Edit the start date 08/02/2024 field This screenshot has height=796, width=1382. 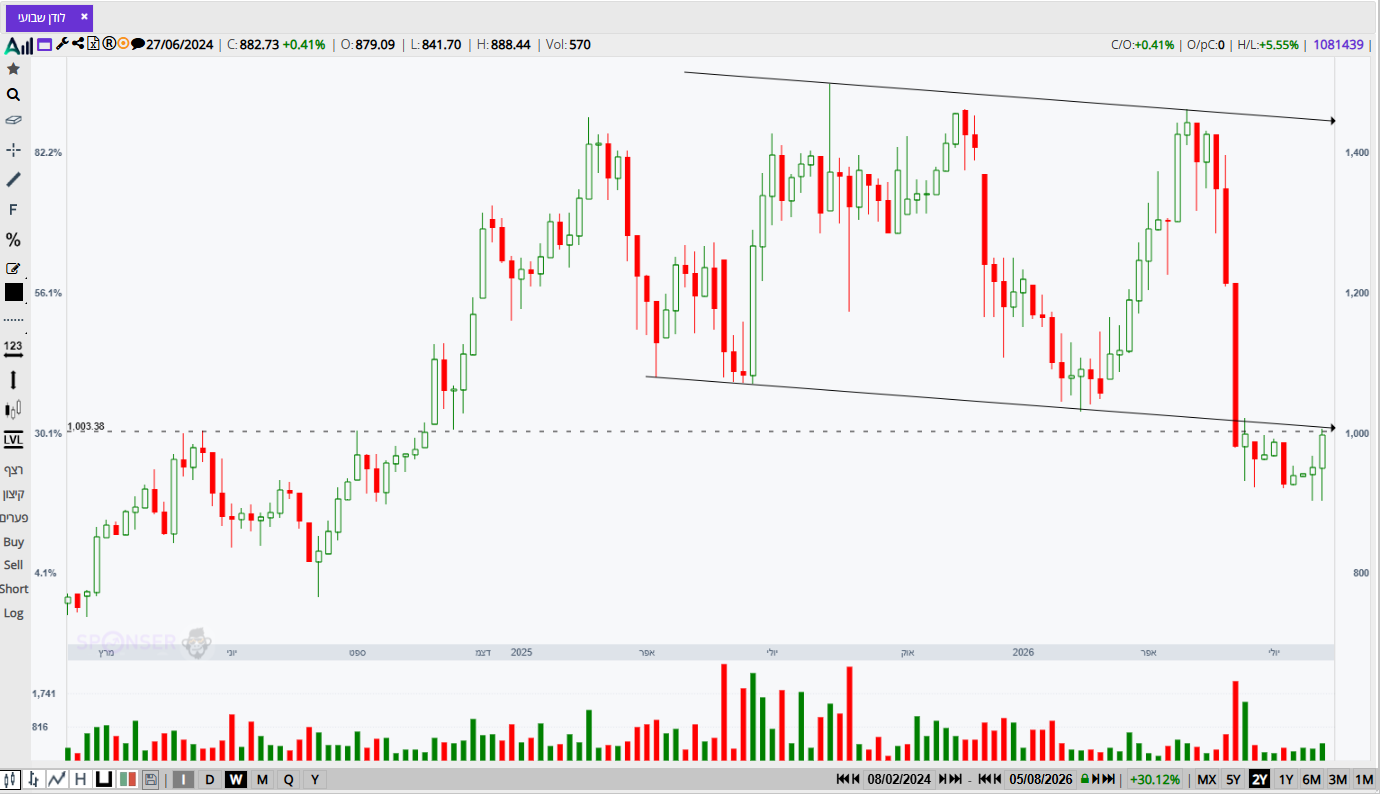(x=899, y=779)
